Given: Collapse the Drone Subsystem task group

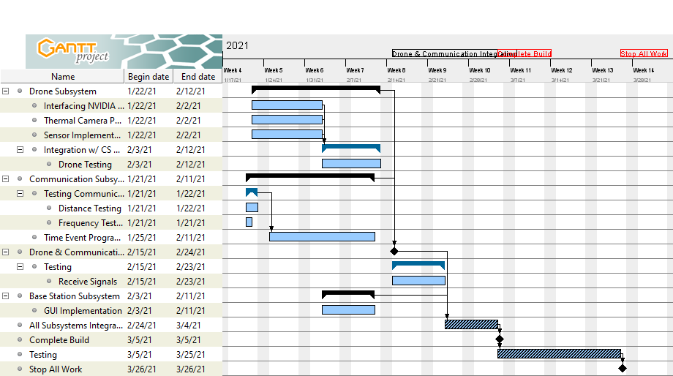Looking at the screenshot, I should click(6, 91).
